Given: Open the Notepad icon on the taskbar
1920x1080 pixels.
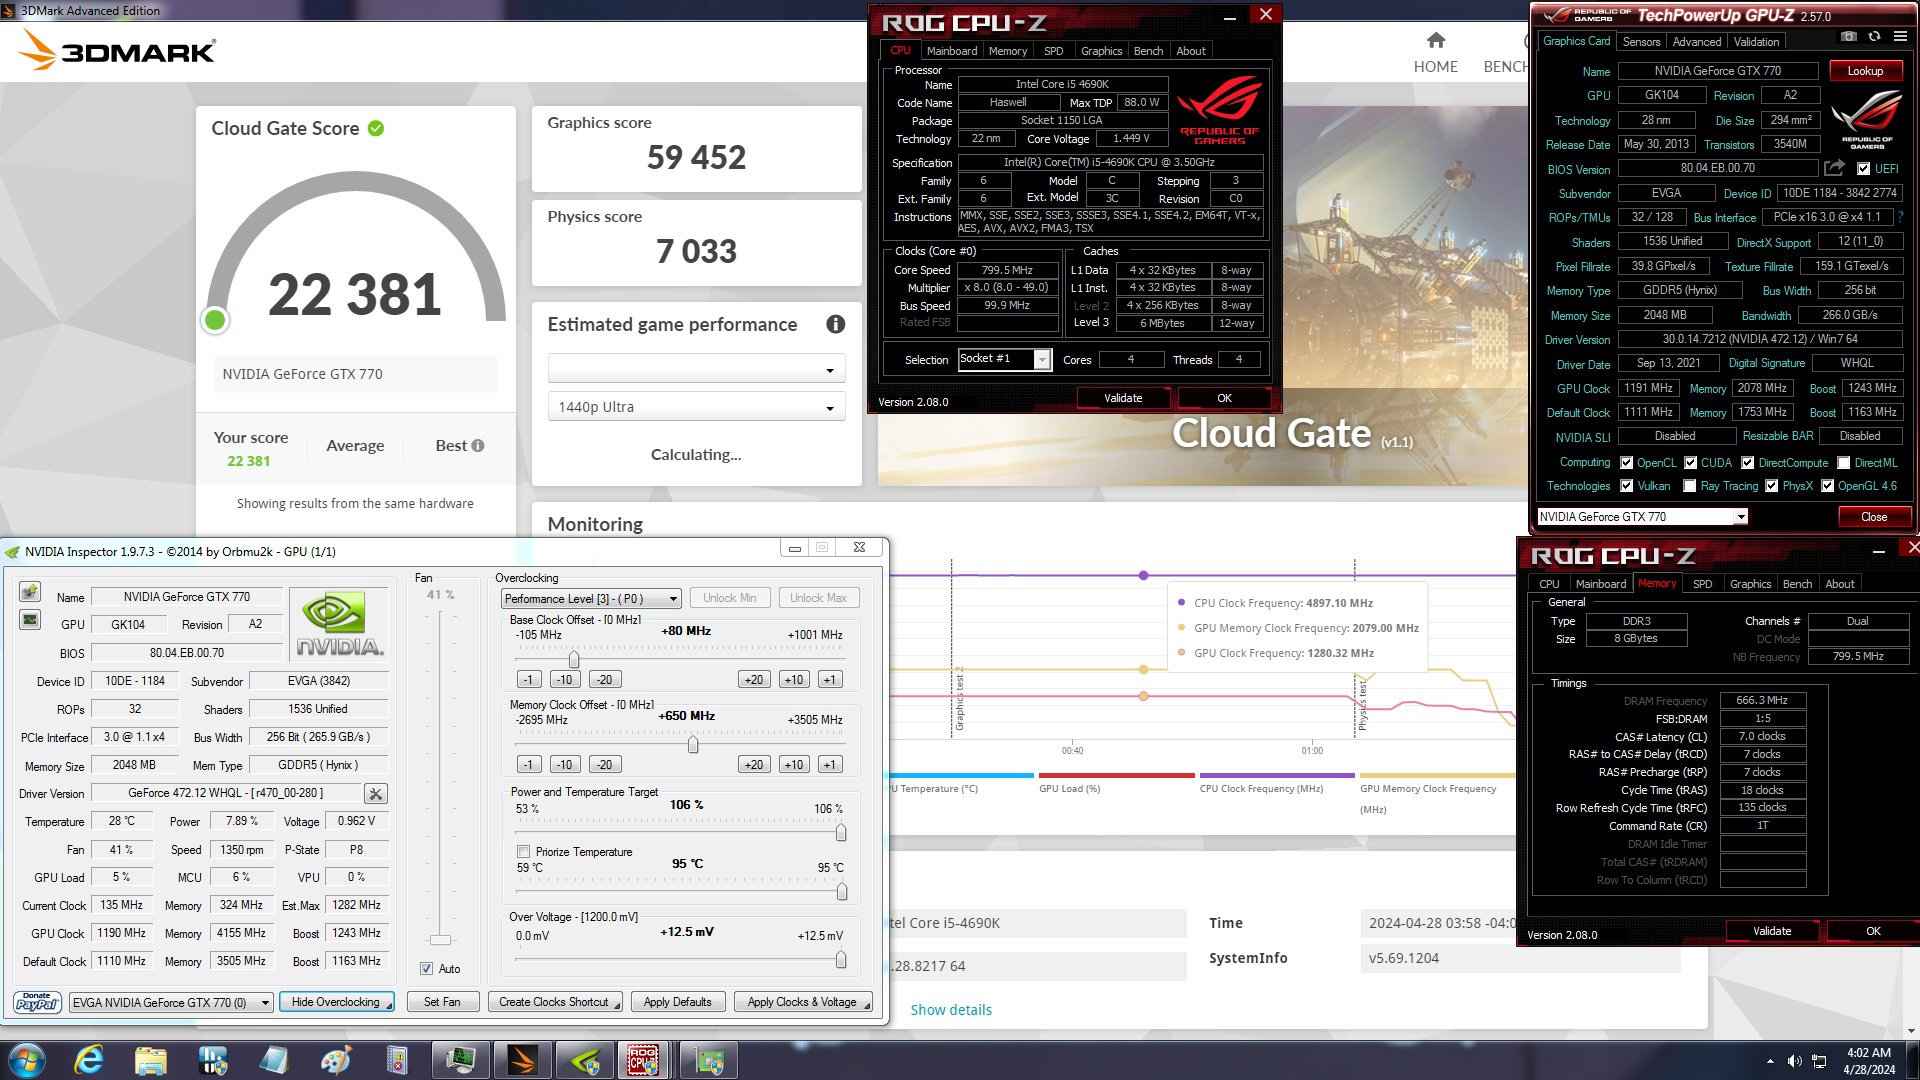Looking at the screenshot, I should [x=273, y=1060].
